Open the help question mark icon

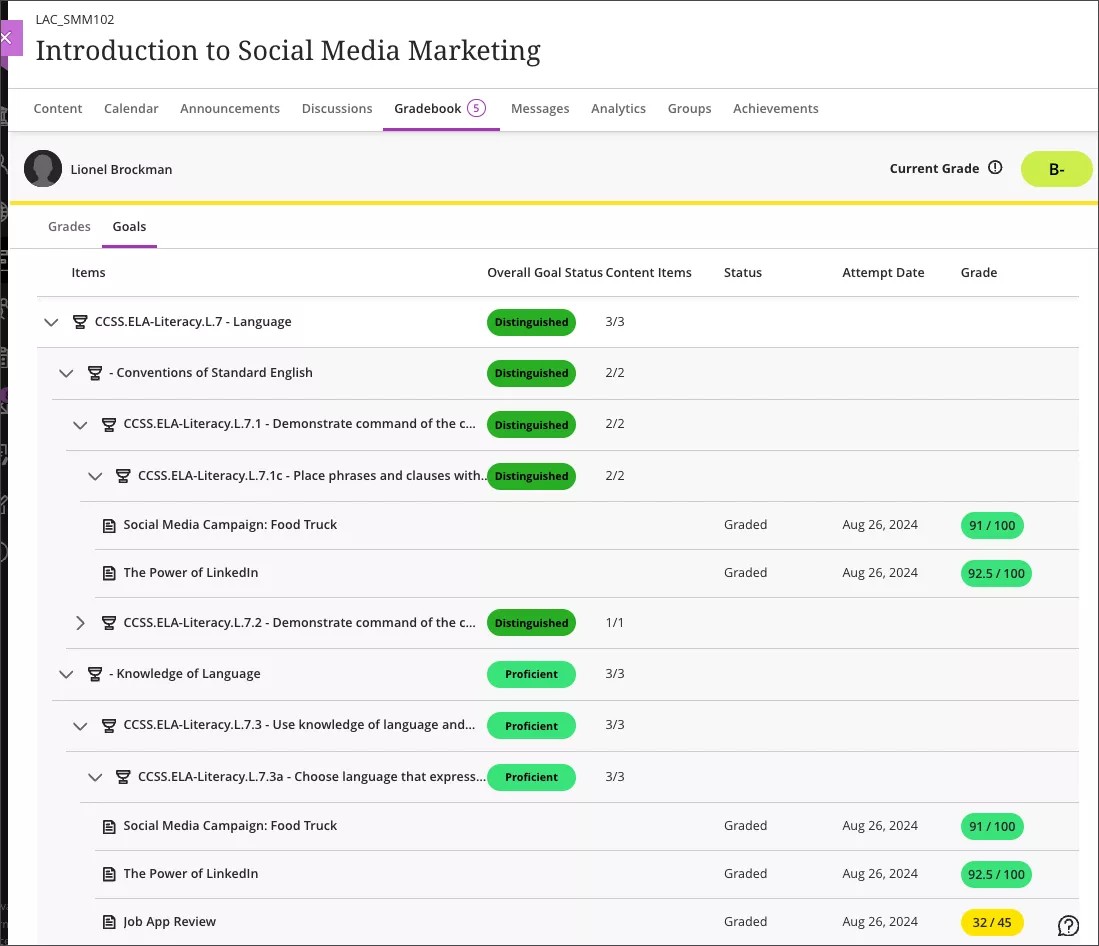[x=1068, y=925]
